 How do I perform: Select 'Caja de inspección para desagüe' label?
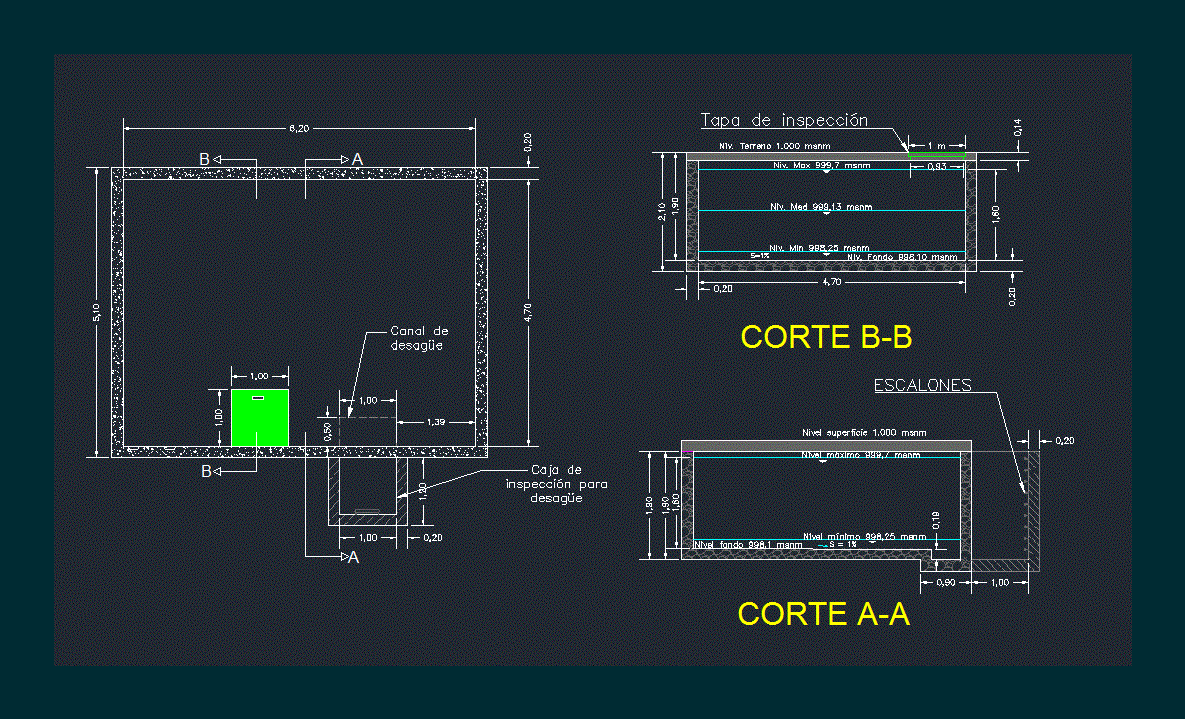point(556,484)
